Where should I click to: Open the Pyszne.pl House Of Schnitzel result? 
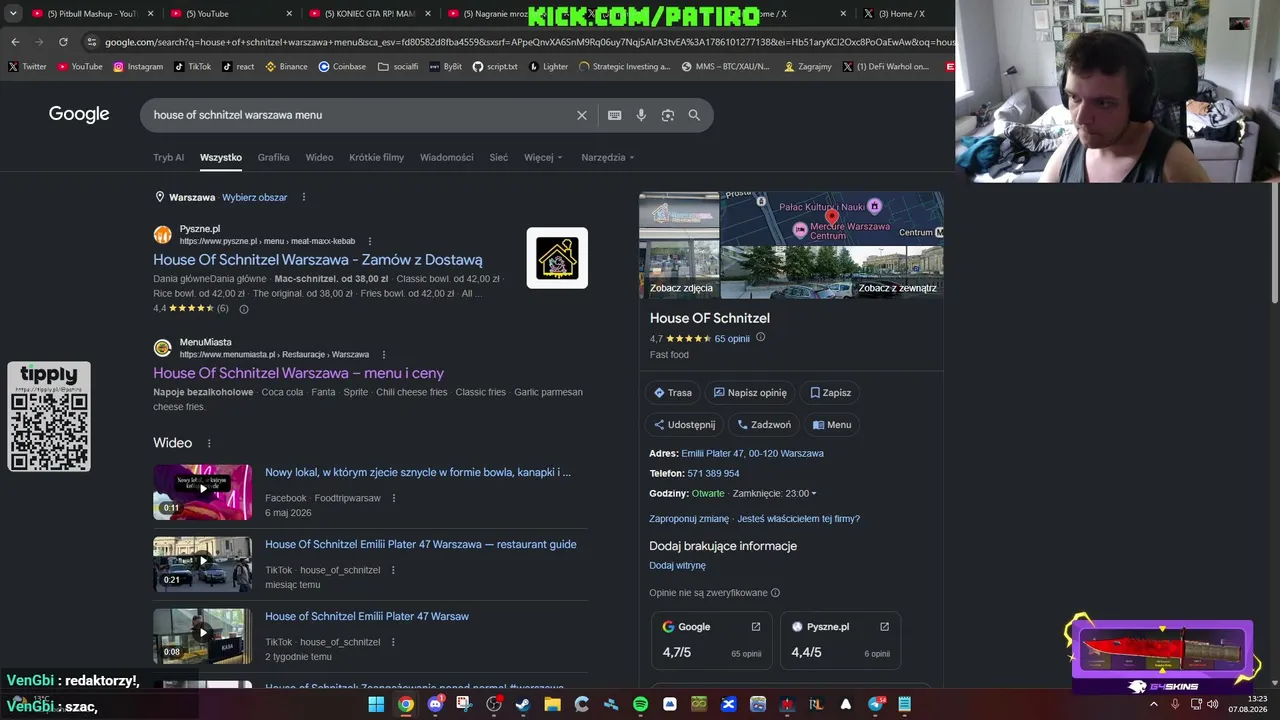coord(318,260)
